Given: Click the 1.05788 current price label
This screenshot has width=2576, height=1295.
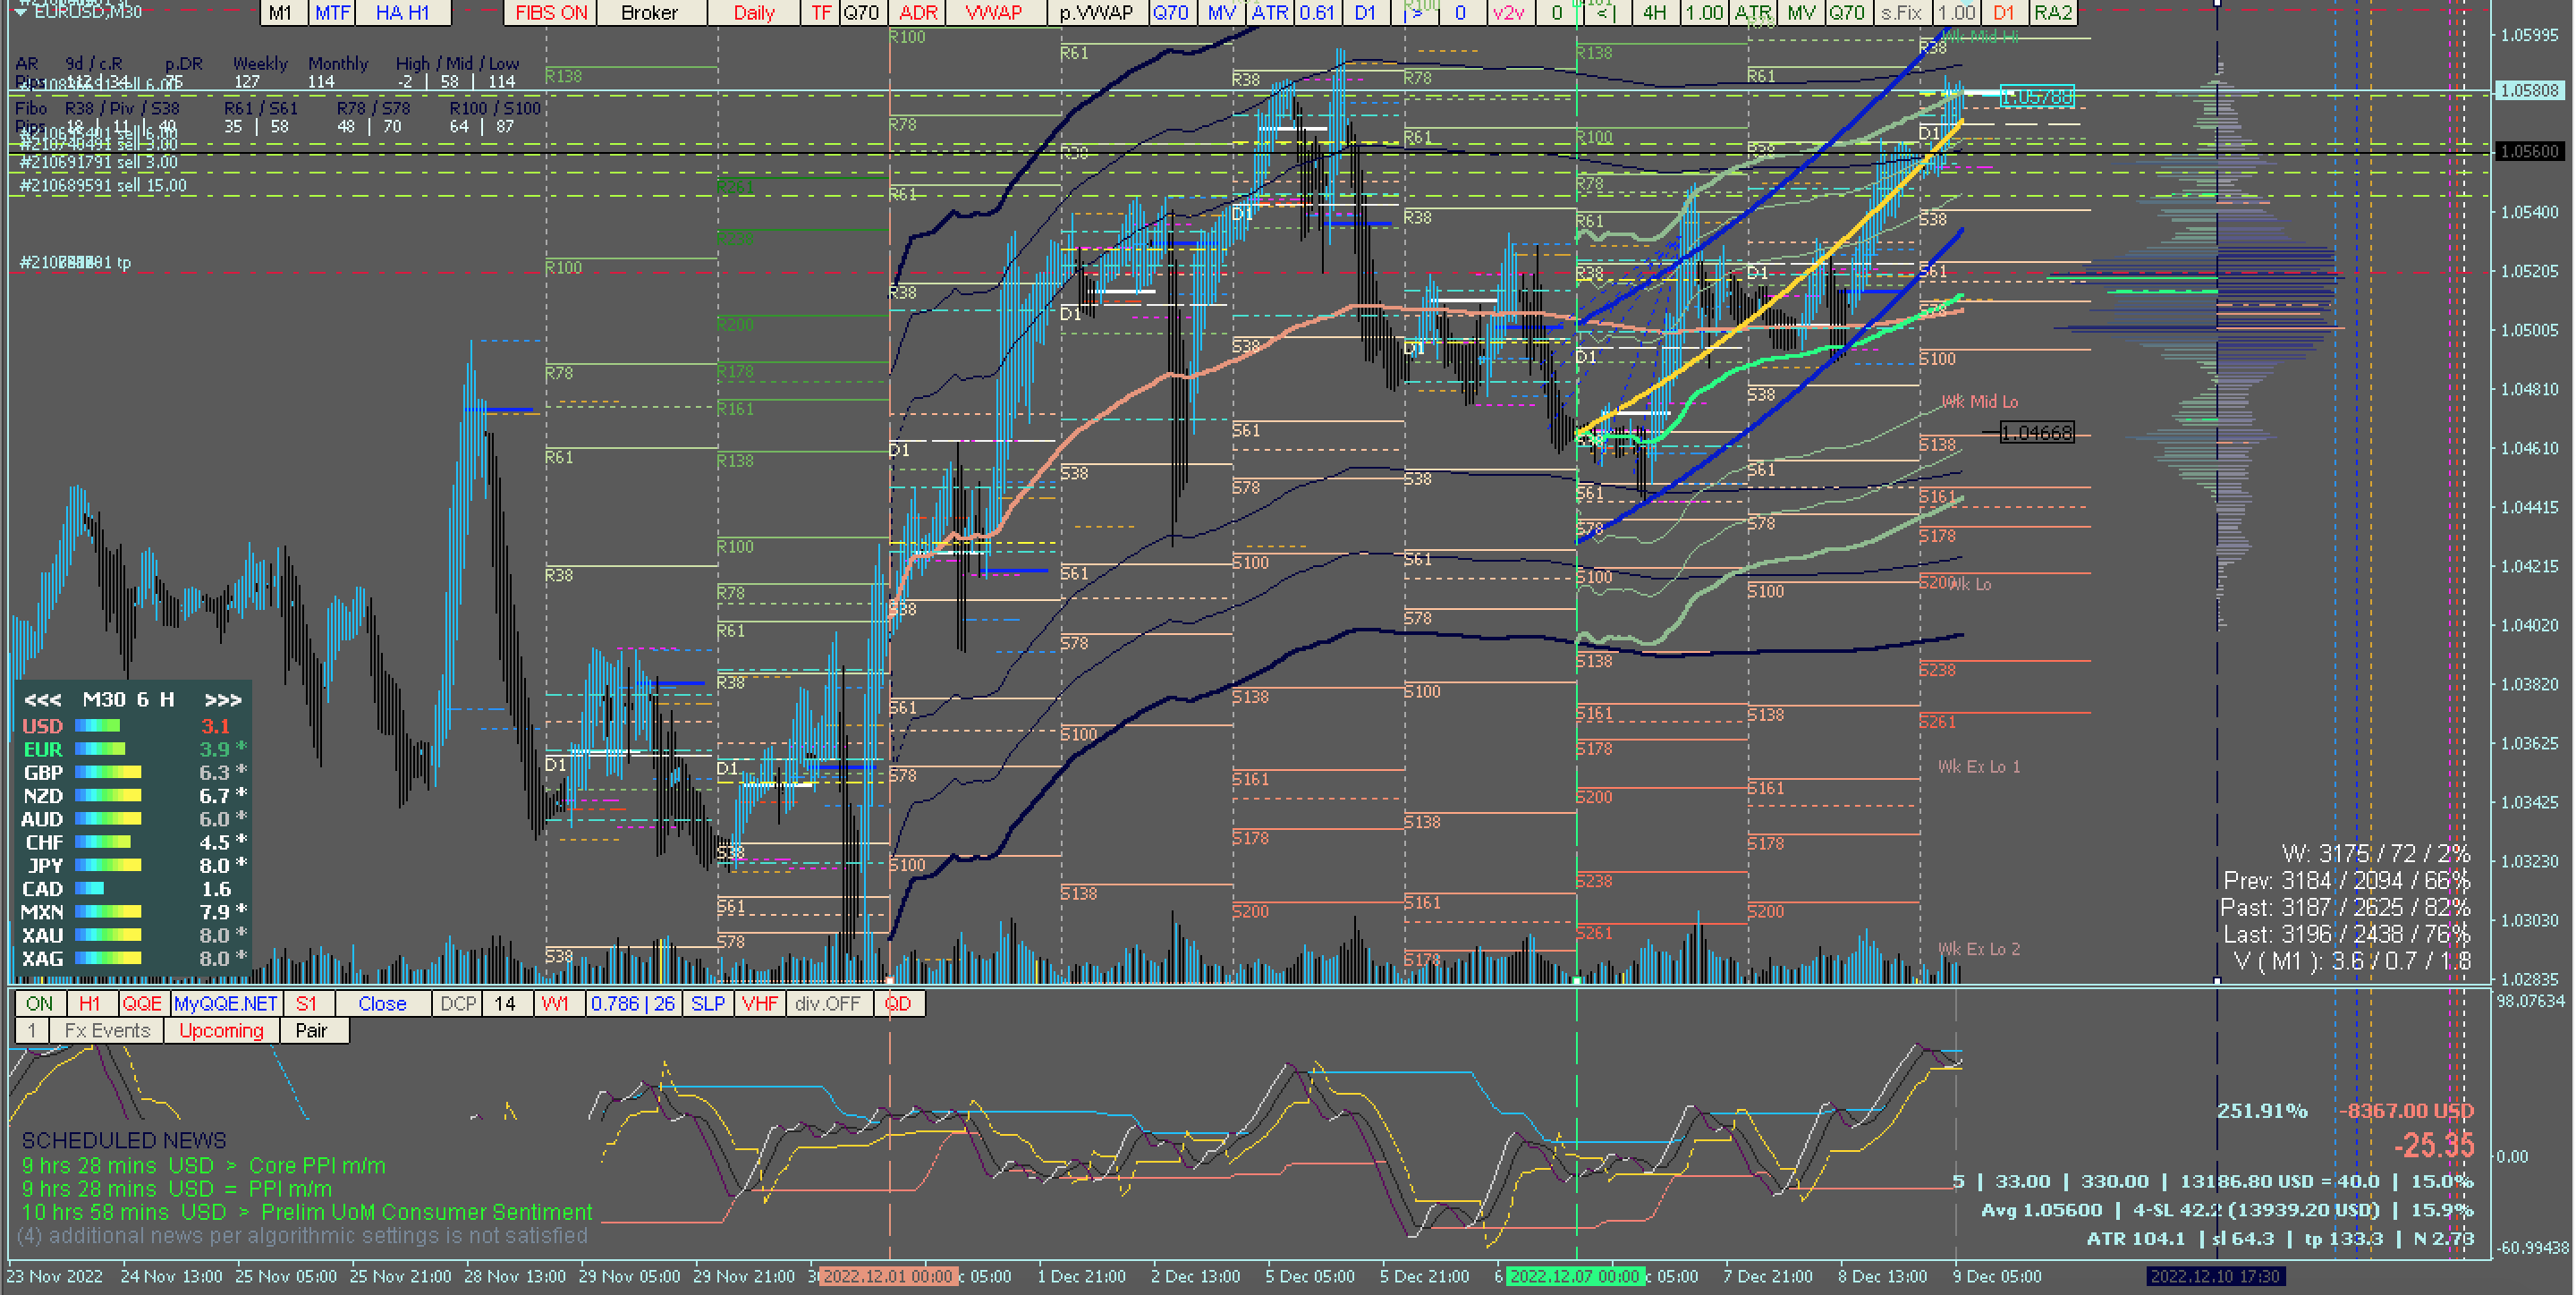Looking at the screenshot, I should point(2037,97).
